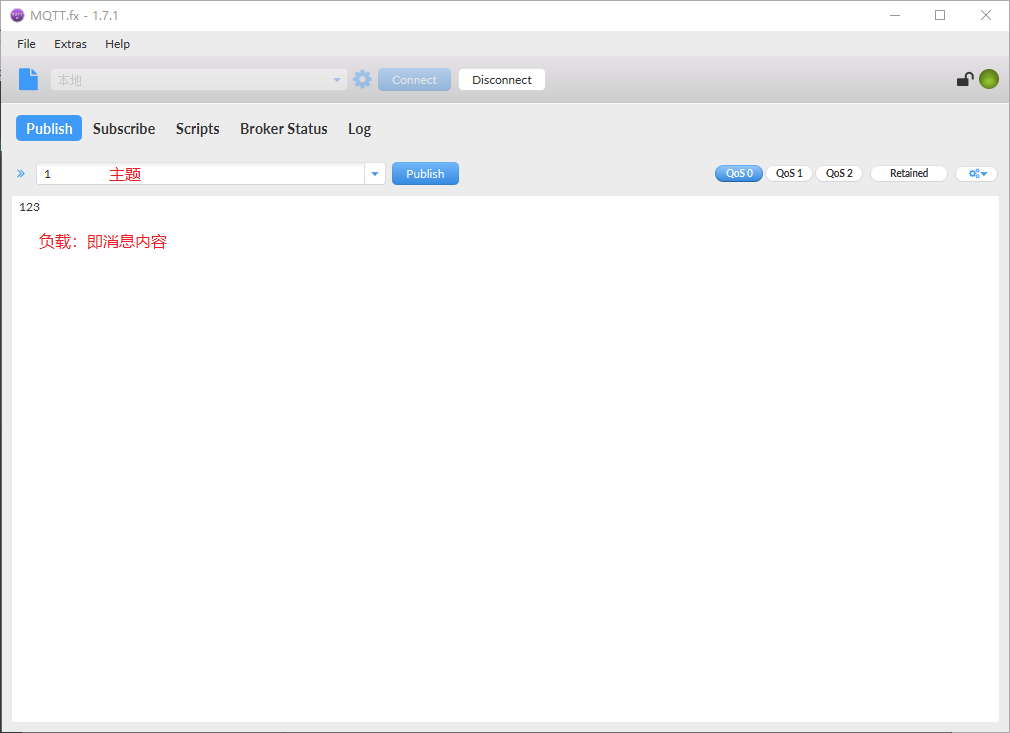Switch to the Scripts tab

tap(198, 129)
